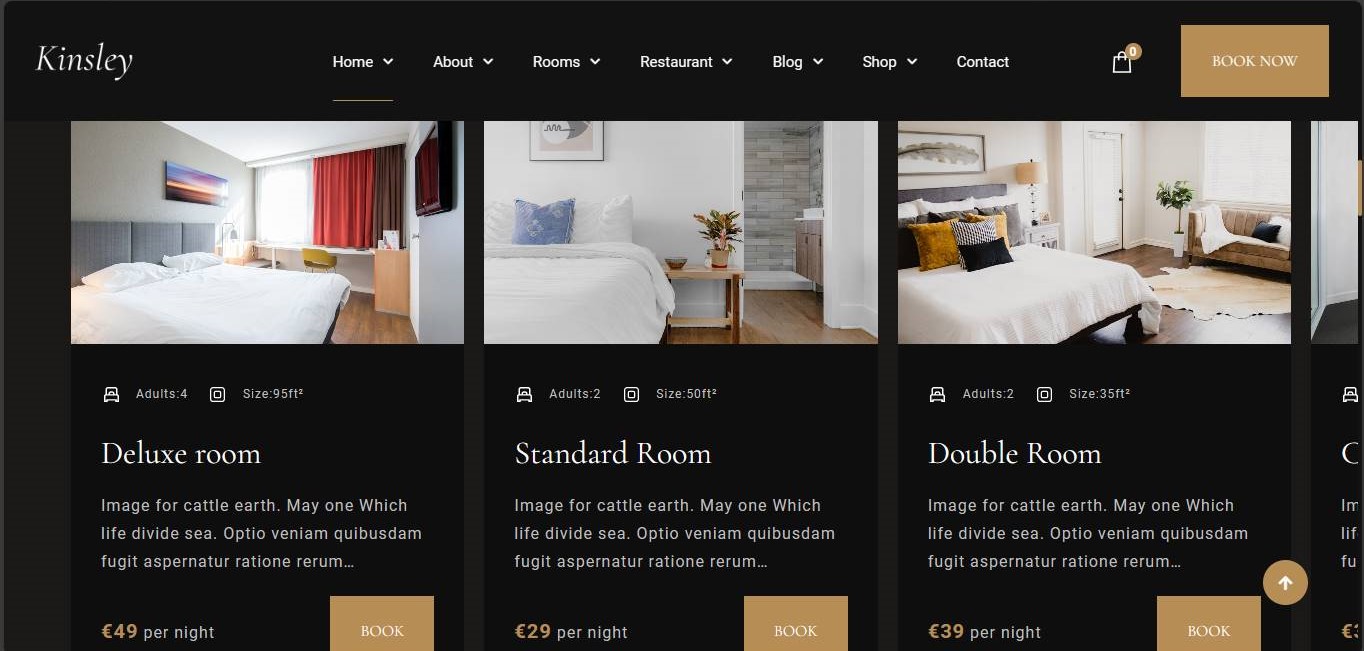Image resolution: width=1364 pixels, height=651 pixels.
Task: Book the Standard Room
Action: (796, 624)
